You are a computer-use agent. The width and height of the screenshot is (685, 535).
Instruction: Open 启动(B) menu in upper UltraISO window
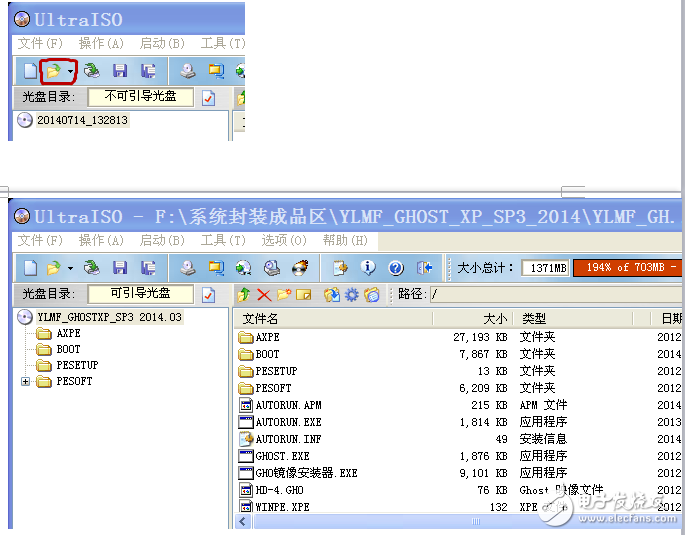click(162, 43)
